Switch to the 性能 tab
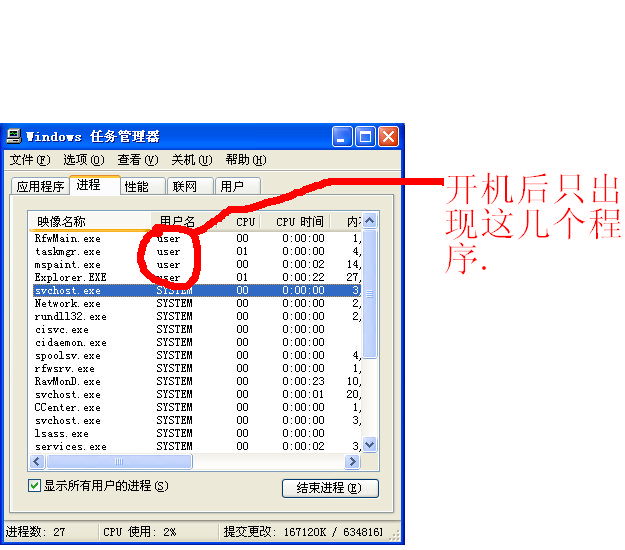 [x=143, y=187]
